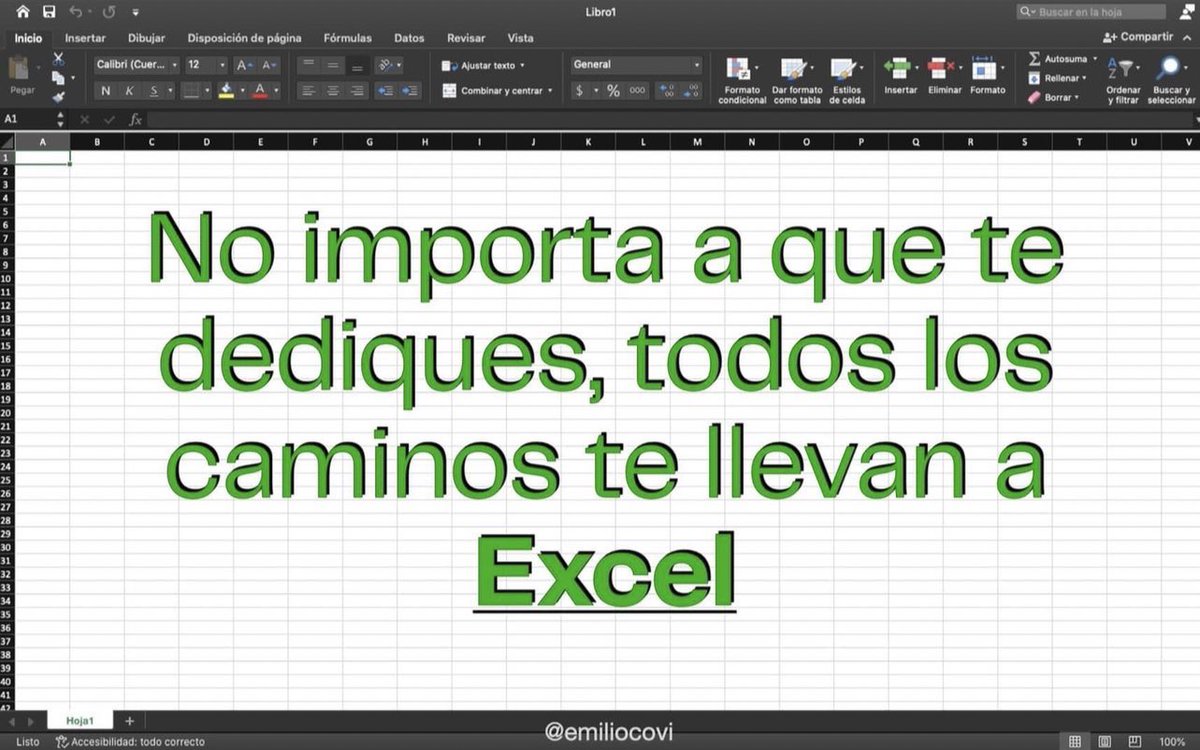Apply percent style format
The image size is (1200, 750).
[613, 91]
